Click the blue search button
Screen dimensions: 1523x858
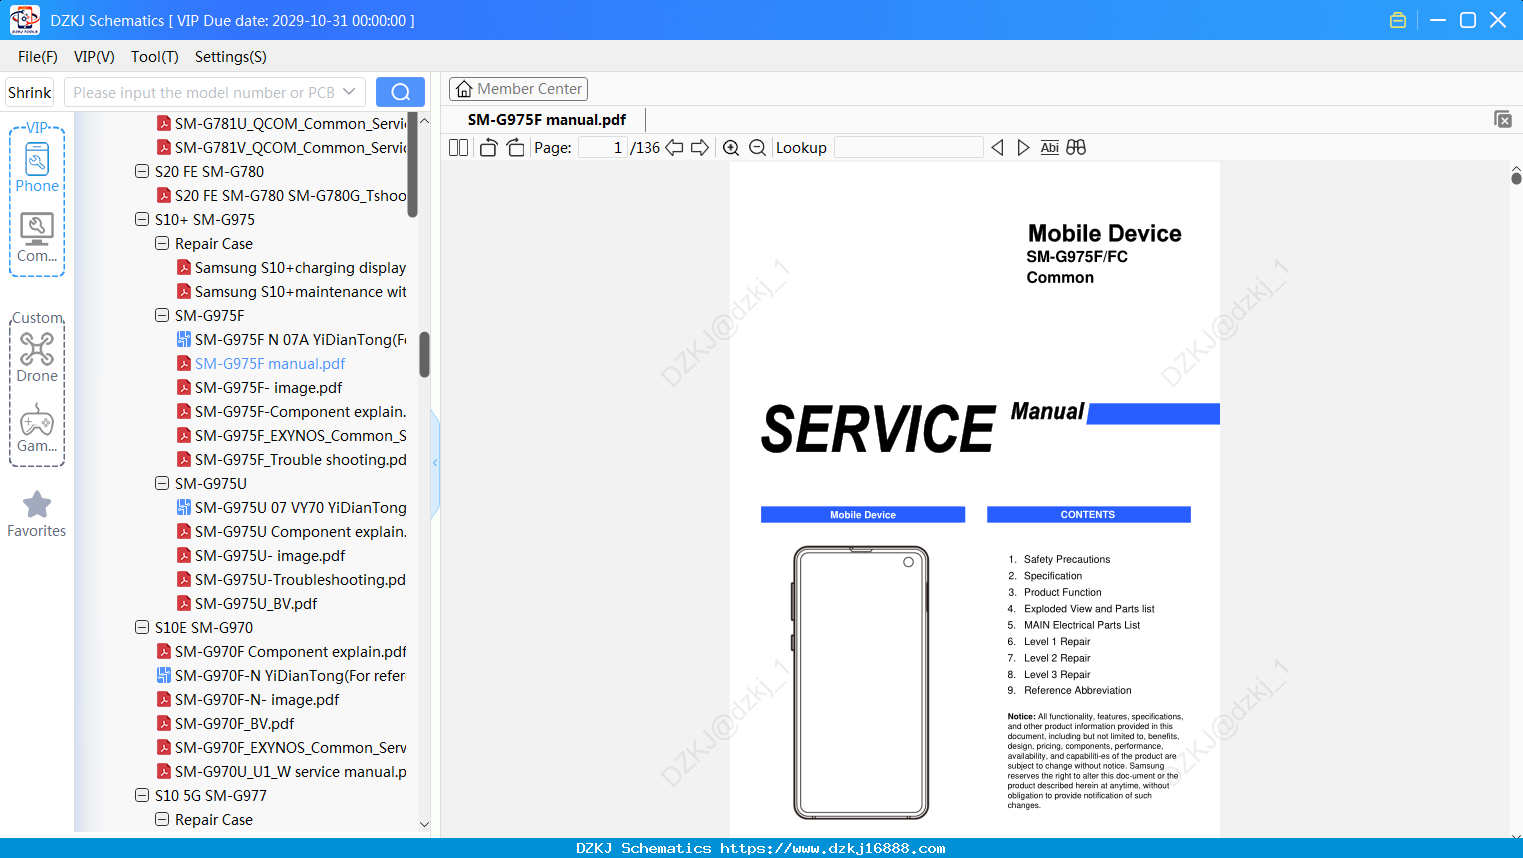click(400, 92)
